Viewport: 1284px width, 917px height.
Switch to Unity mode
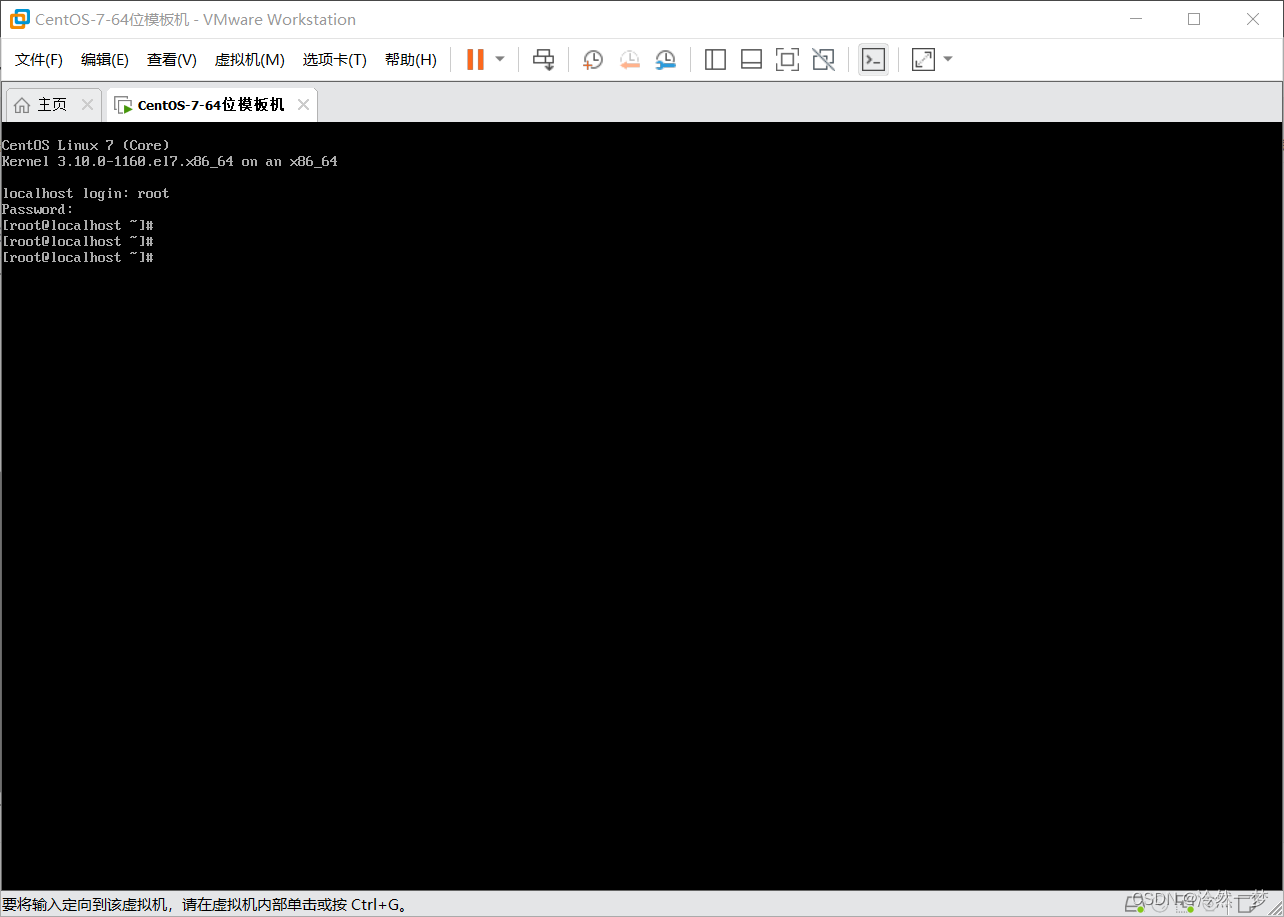[x=823, y=60]
